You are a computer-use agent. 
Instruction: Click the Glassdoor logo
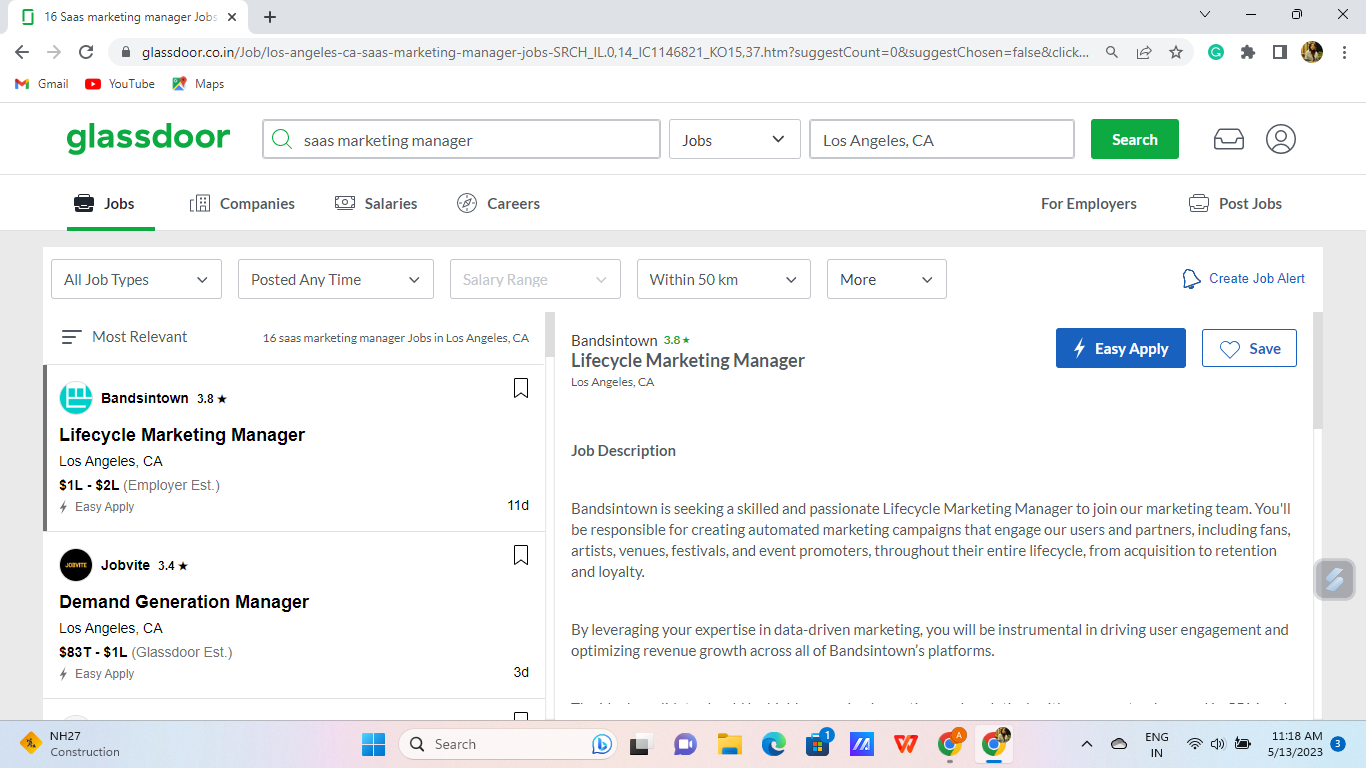148,138
